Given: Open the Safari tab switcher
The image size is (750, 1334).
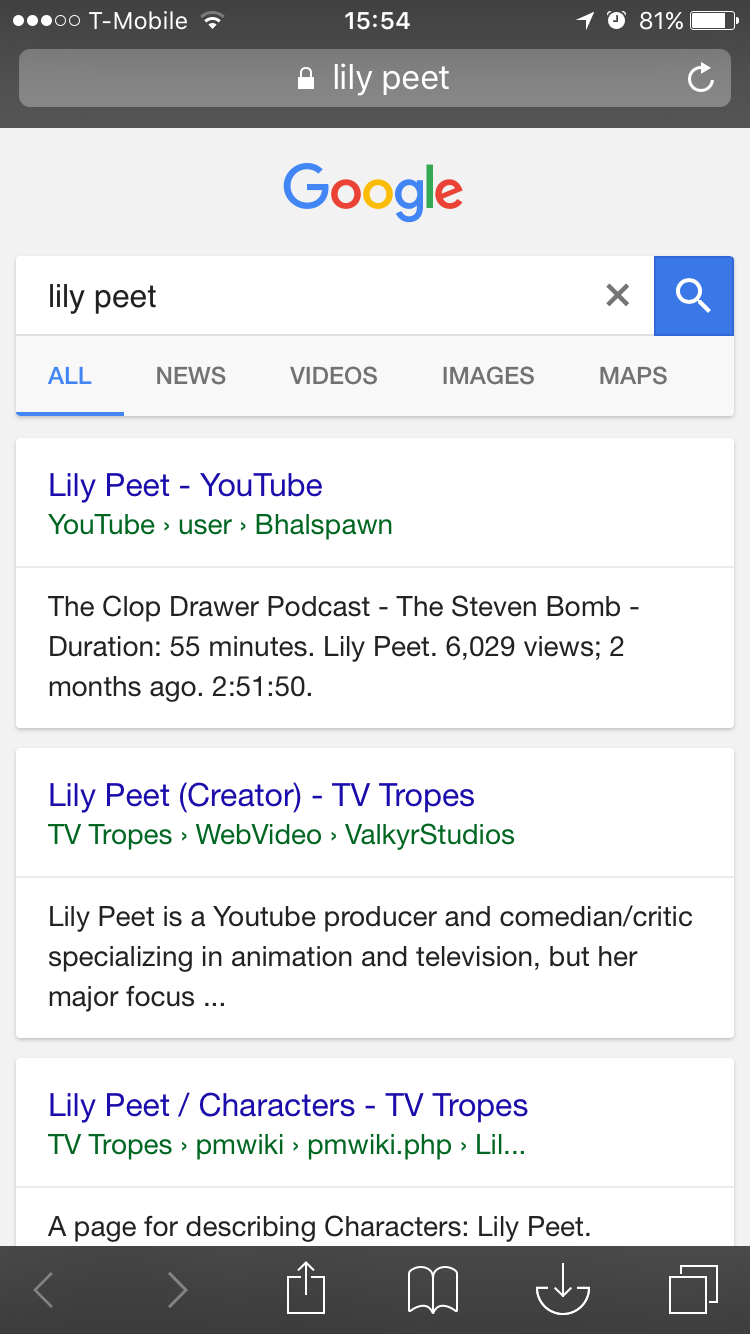Looking at the screenshot, I should (688, 1289).
